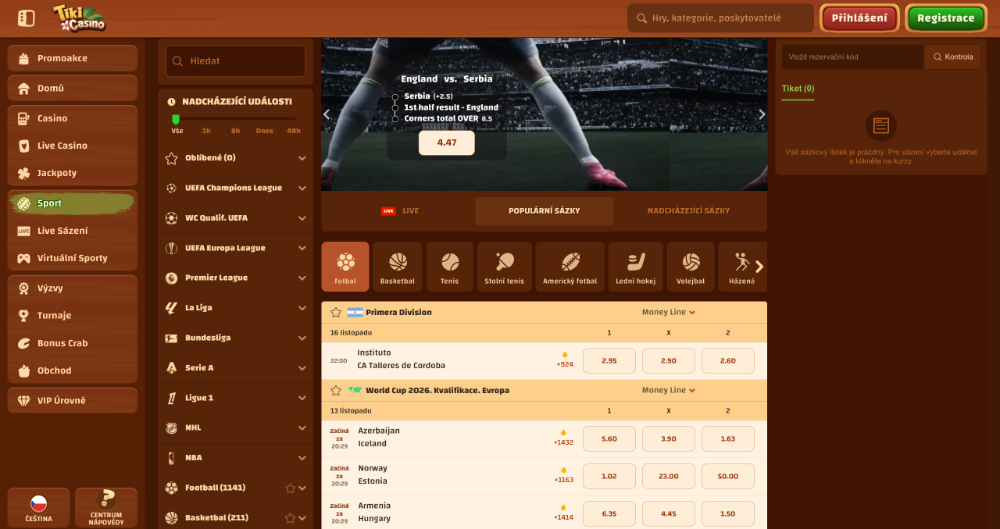This screenshot has height=529, width=1000.
Task: Open Výzvy in the sidebar
Action: click(x=73, y=288)
